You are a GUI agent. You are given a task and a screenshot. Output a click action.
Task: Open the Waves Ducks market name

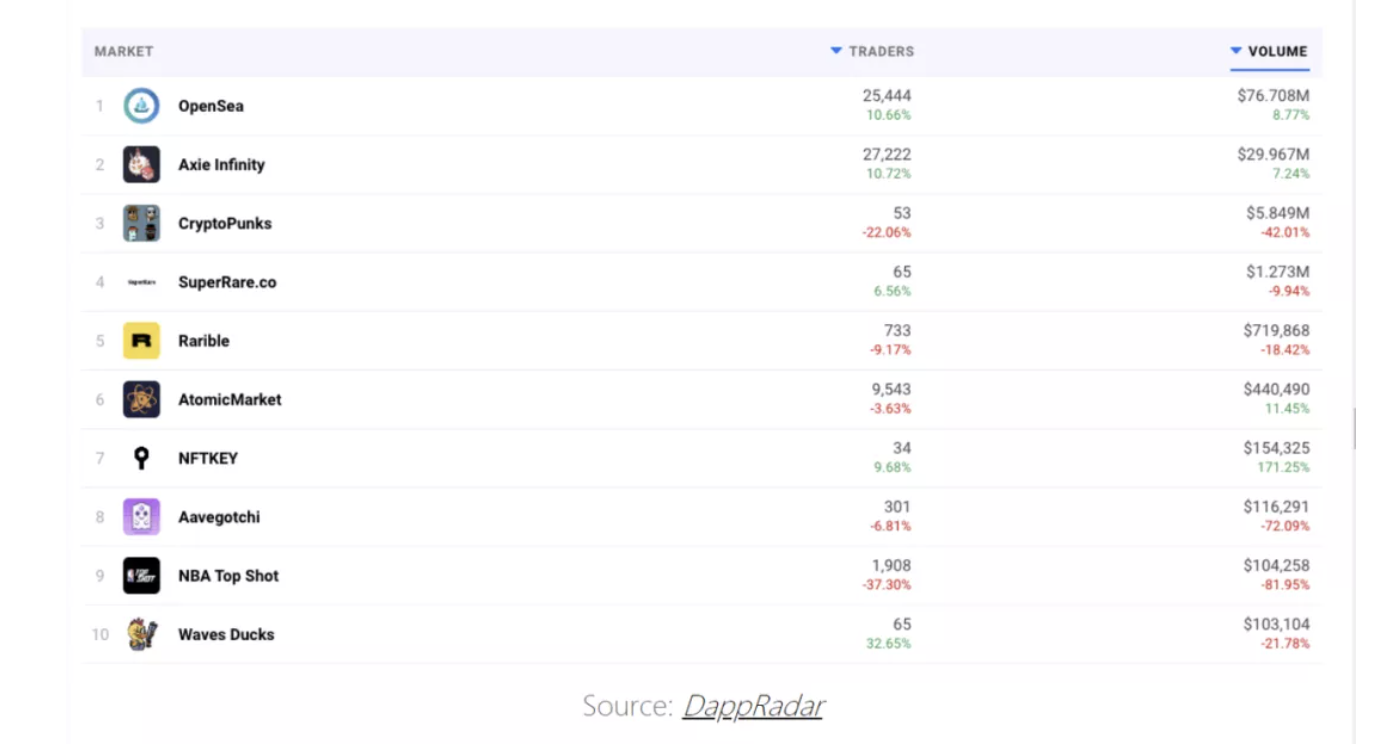(226, 635)
